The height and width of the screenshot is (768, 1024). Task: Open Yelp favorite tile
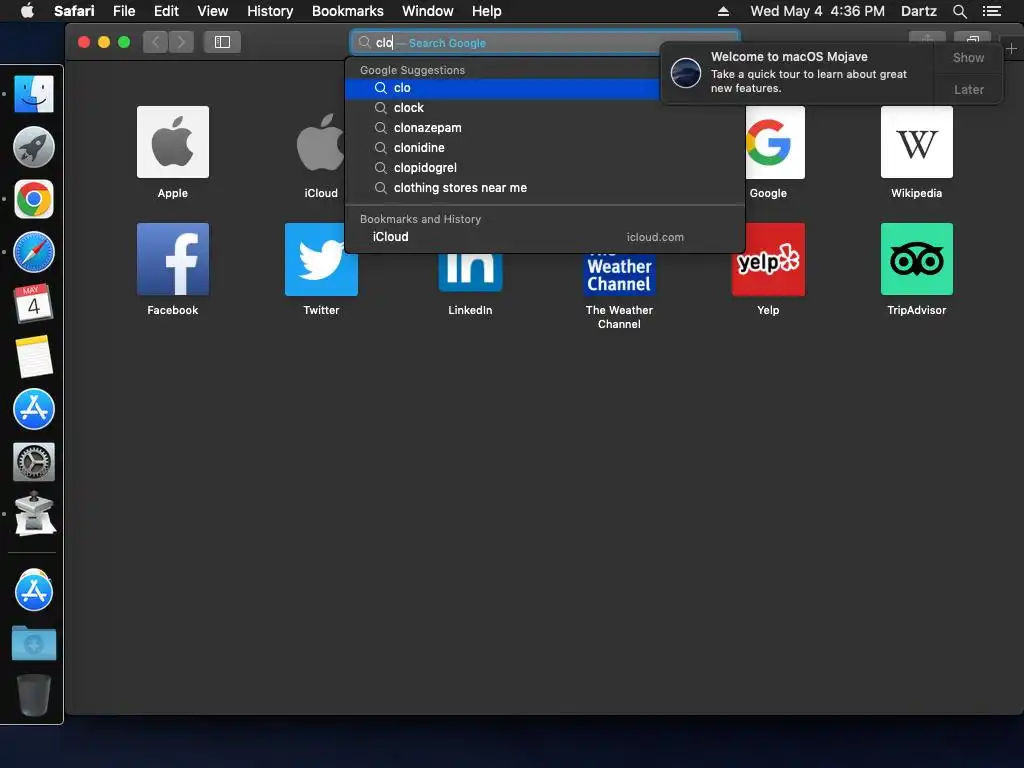click(x=768, y=259)
